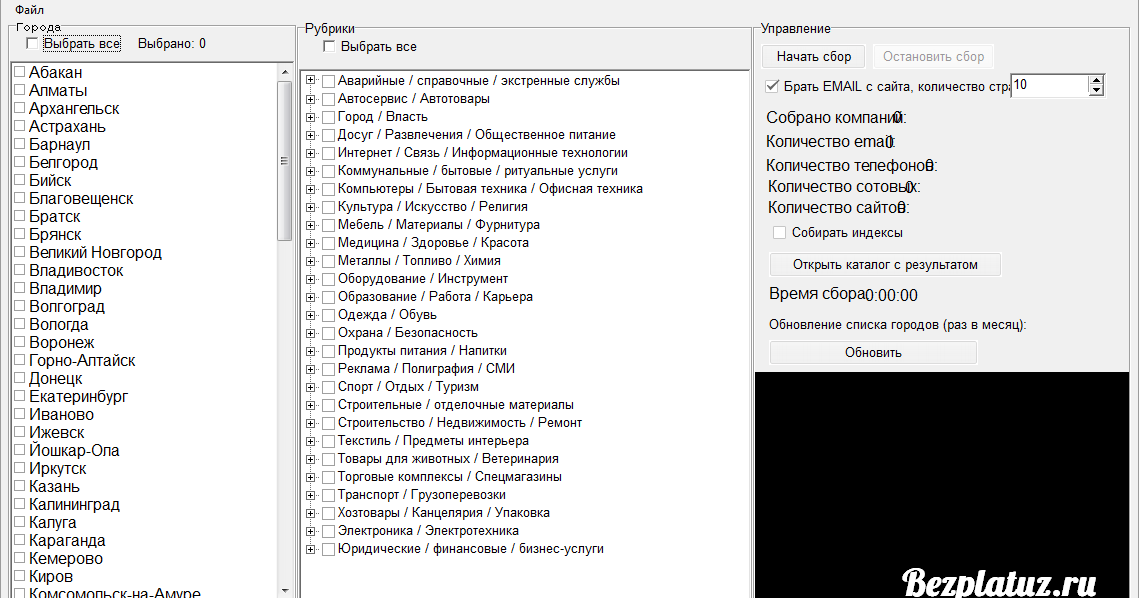Enable the Собирать индексы option
The image size is (1139, 598).
[777, 232]
